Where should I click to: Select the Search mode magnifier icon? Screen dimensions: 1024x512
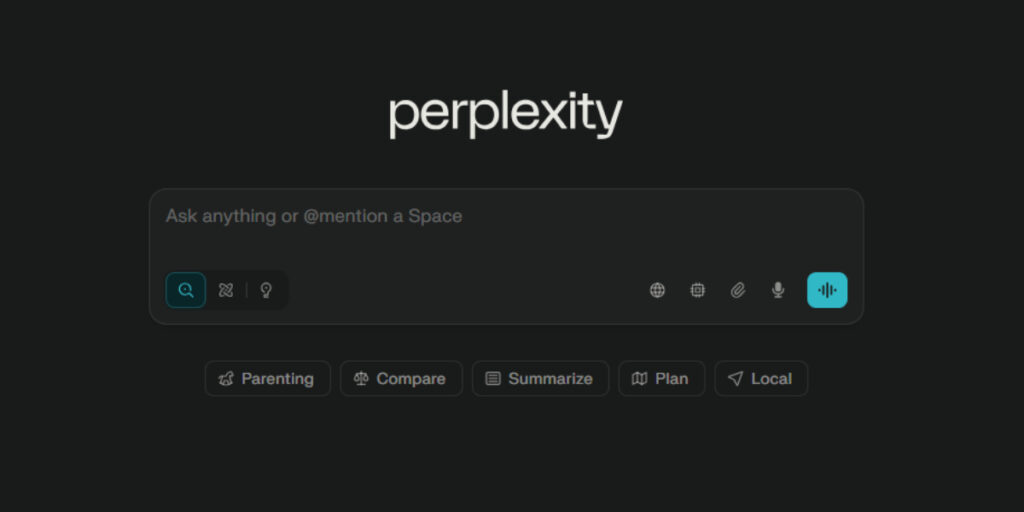point(186,290)
